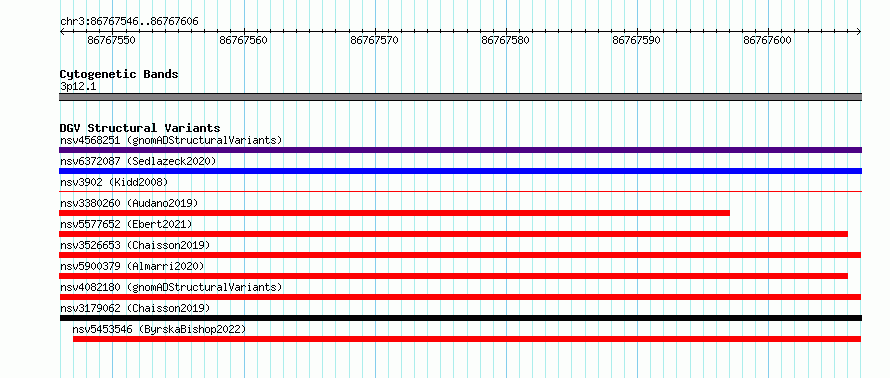Click the gray 3p12.1 cytogenetic band bar
890x378 pixels.
(x=460, y=97)
